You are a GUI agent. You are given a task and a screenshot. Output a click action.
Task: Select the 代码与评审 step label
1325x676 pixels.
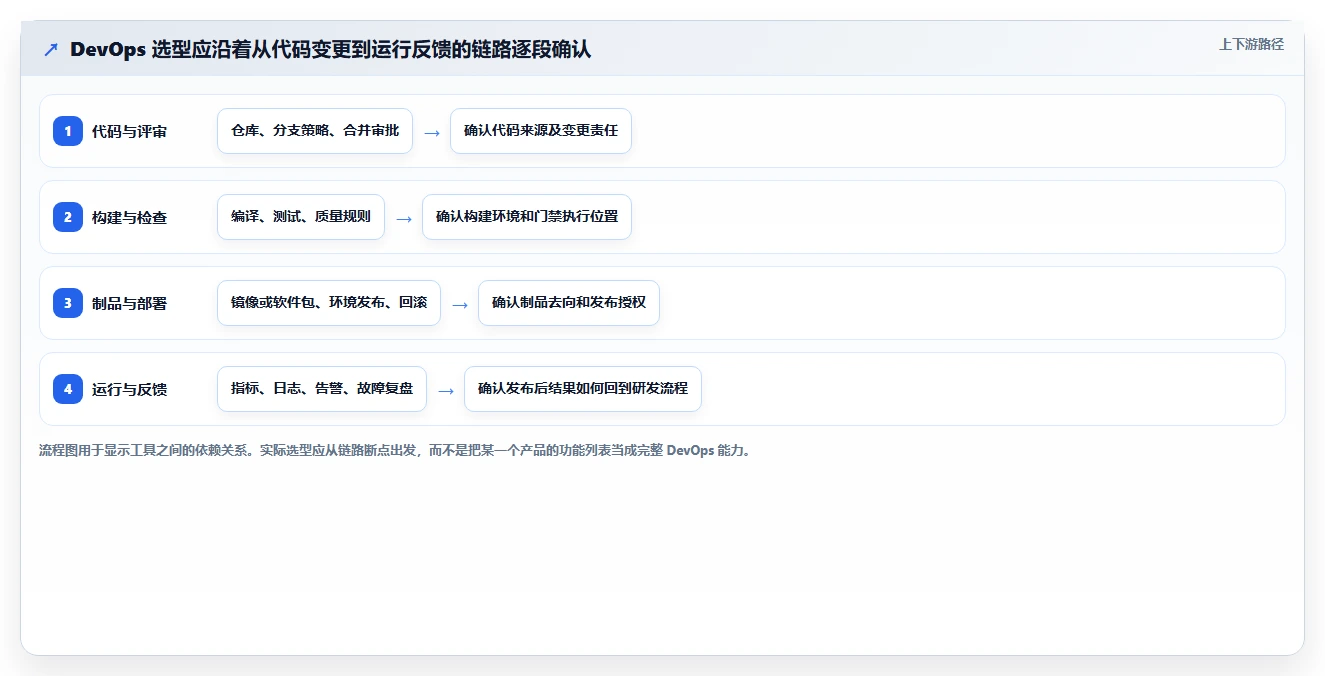(129, 131)
